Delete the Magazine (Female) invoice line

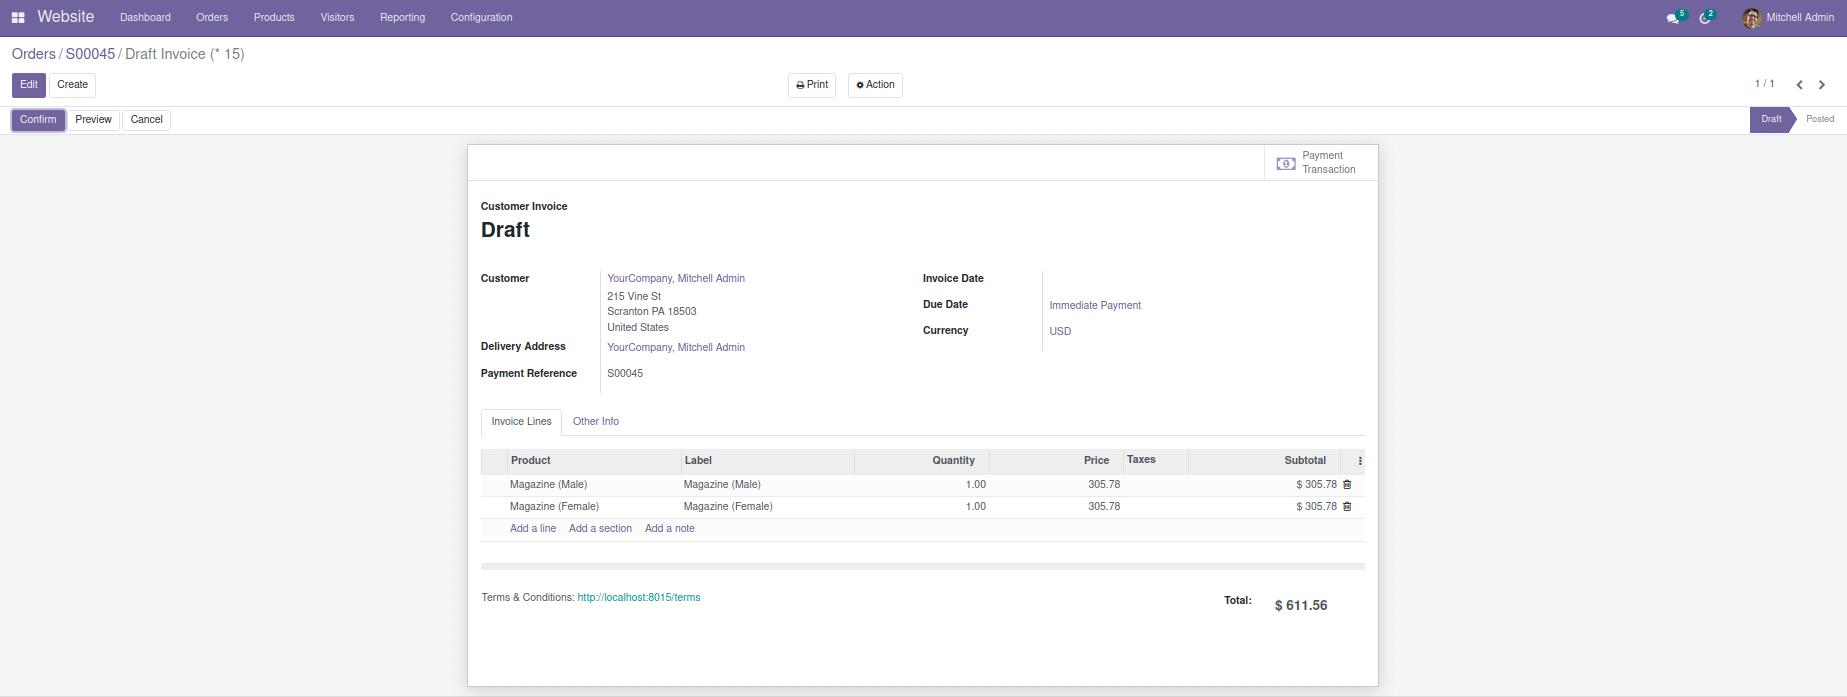point(1347,507)
